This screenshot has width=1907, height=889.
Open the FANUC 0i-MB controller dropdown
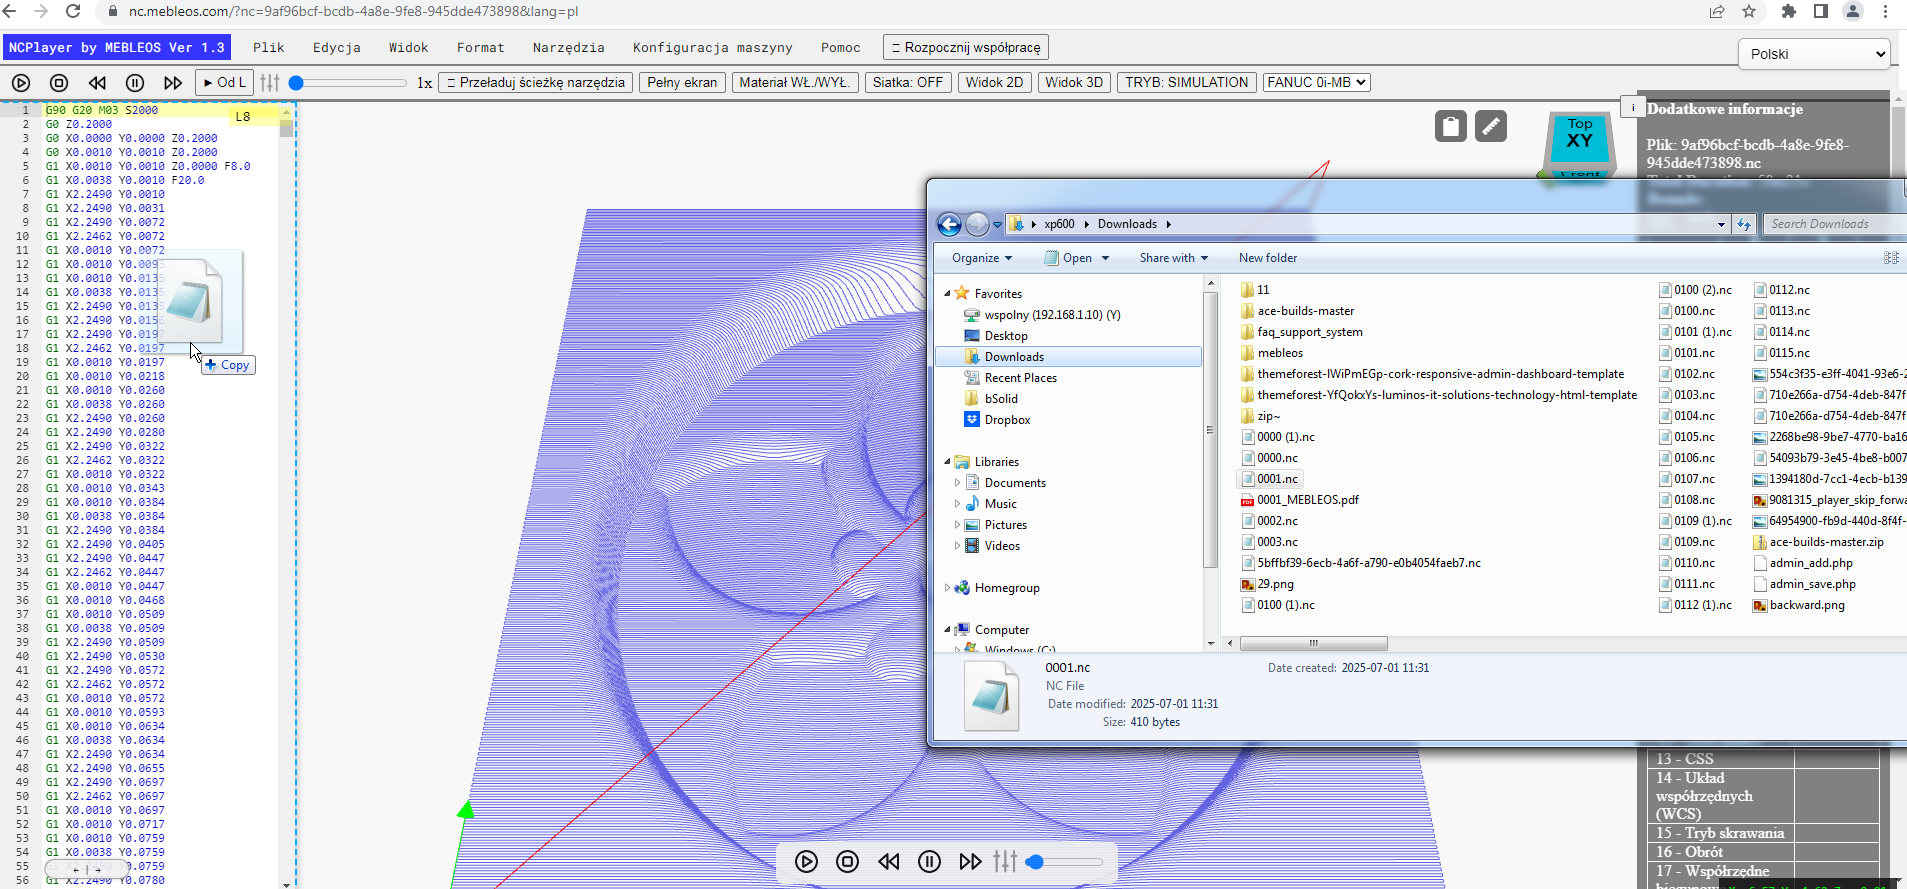pyautogui.click(x=1316, y=82)
